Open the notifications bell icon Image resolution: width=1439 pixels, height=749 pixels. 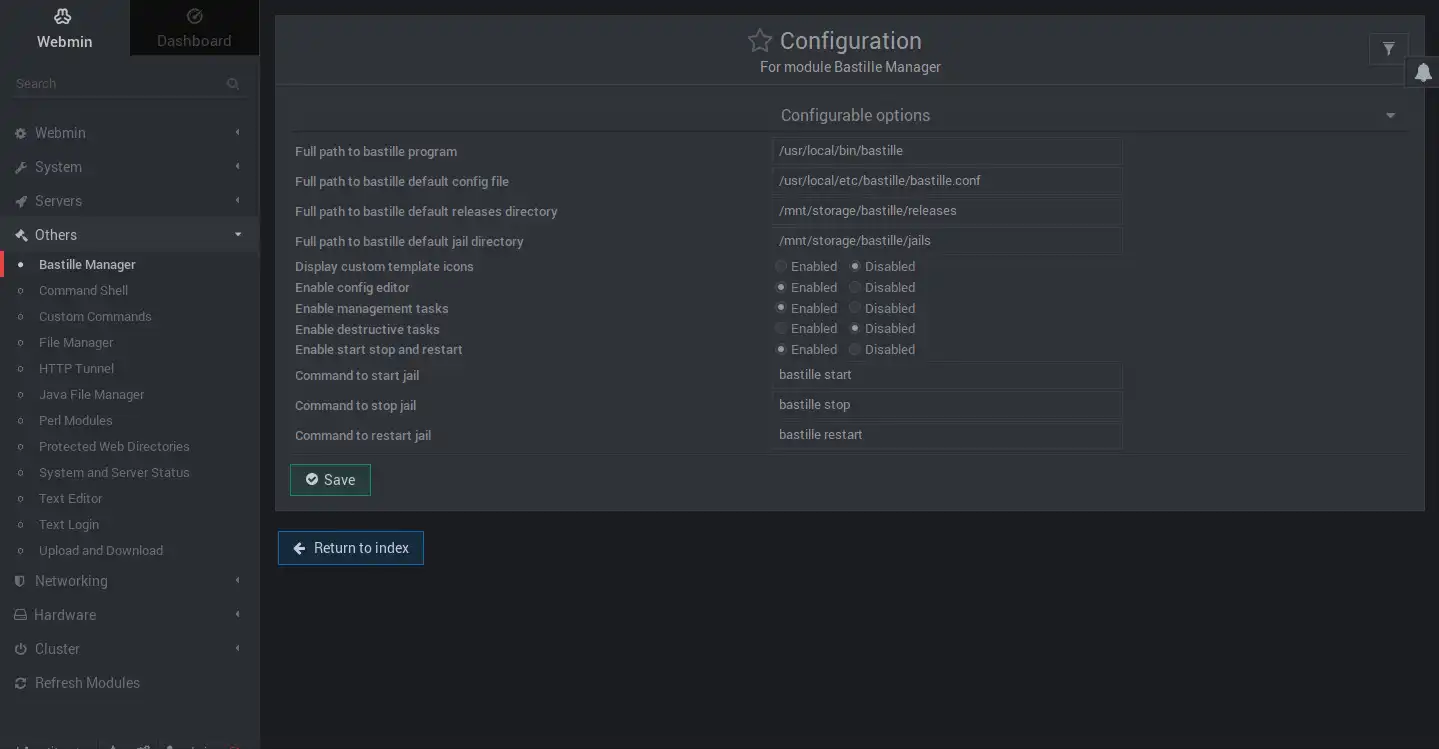1423,72
